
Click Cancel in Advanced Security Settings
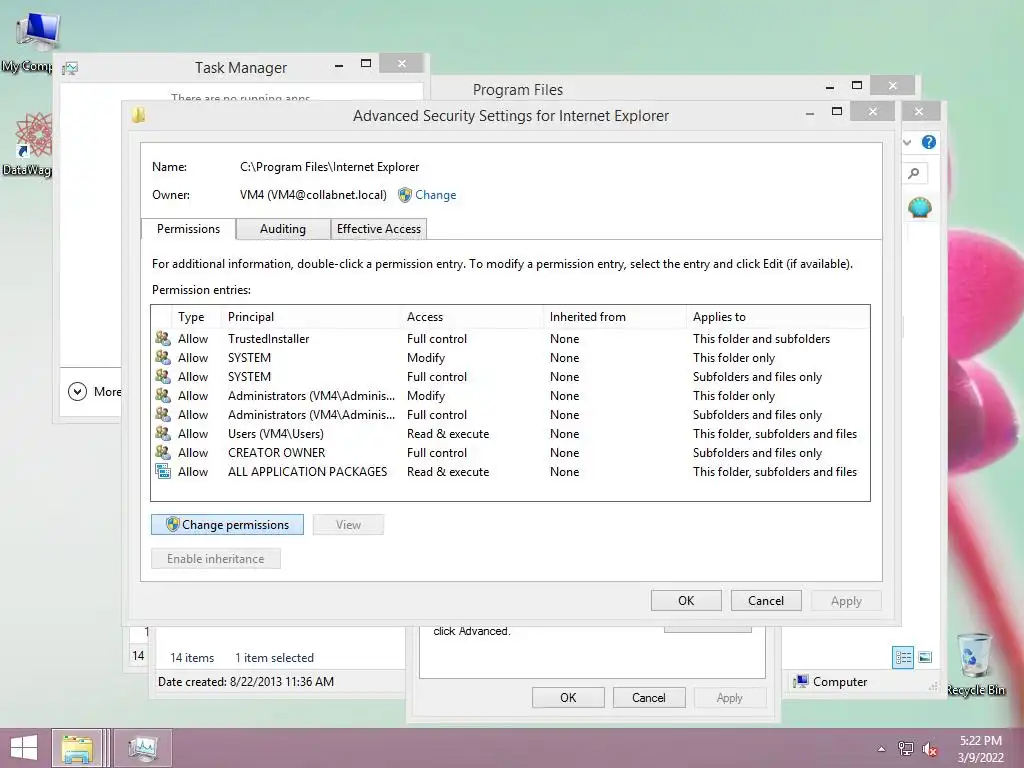[766, 600]
